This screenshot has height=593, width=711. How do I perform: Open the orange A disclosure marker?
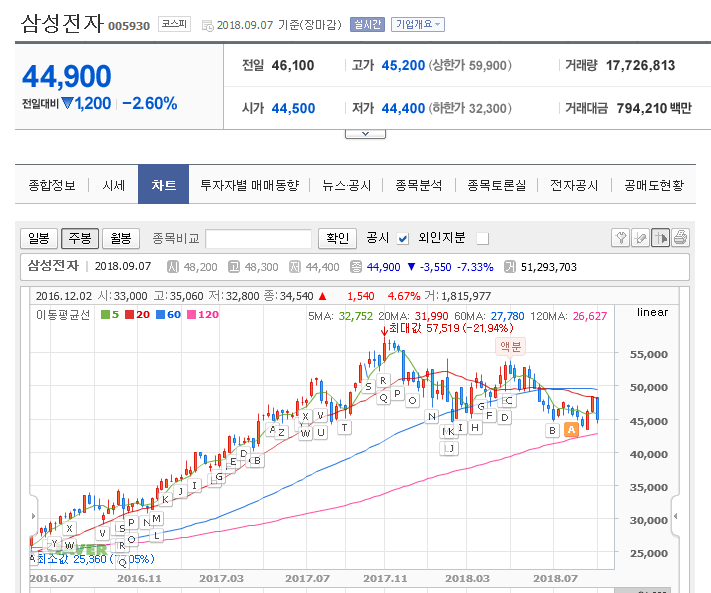point(571,429)
